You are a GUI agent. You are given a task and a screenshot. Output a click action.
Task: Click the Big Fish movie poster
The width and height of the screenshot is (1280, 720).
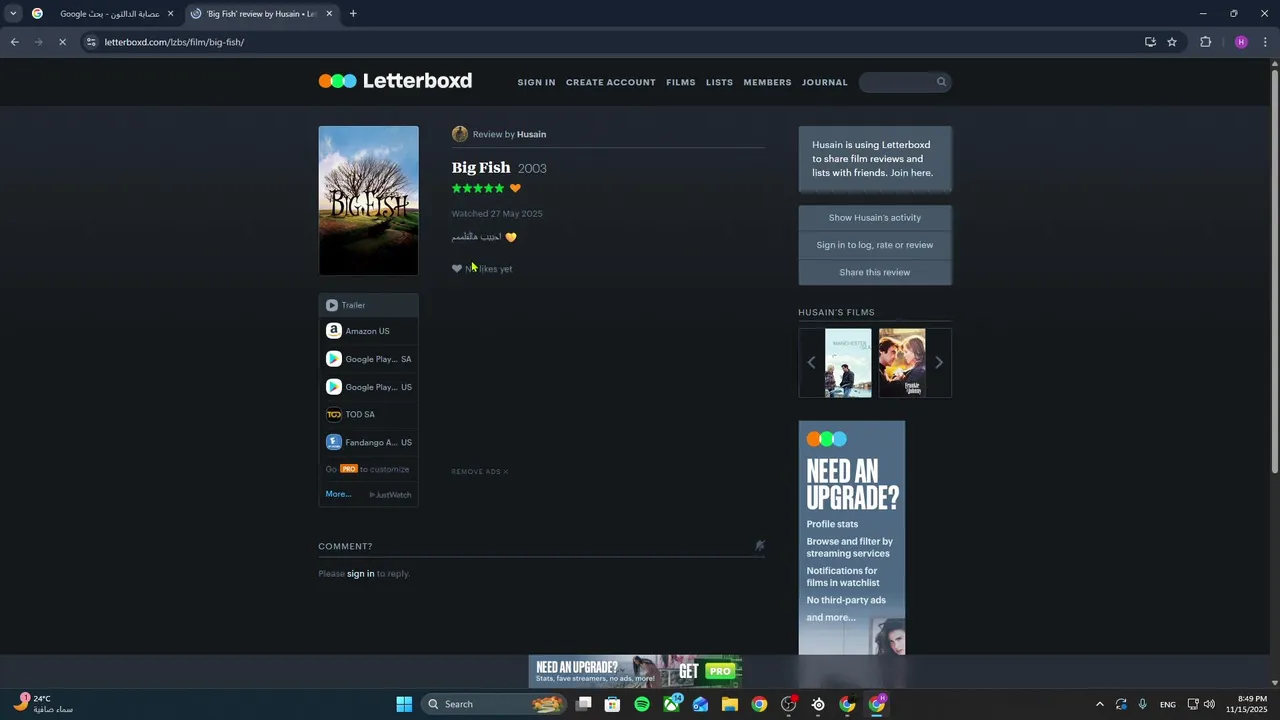pos(368,200)
